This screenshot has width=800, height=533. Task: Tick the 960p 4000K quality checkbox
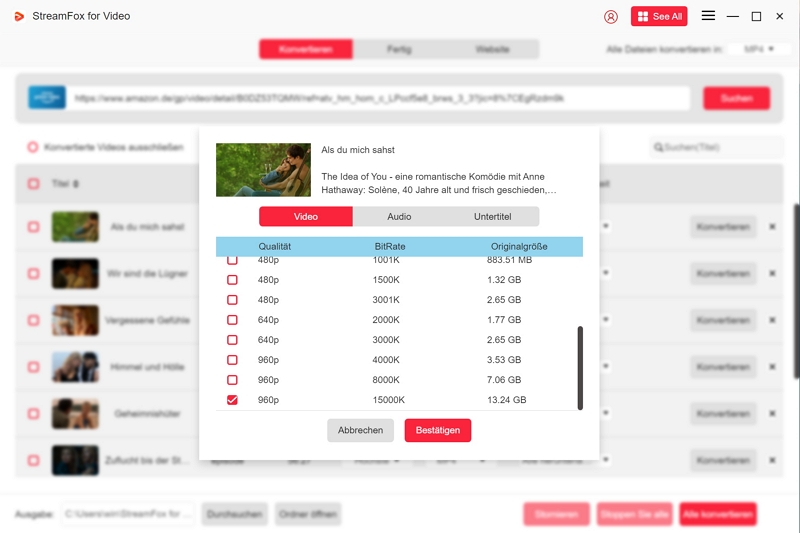pos(233,360)
